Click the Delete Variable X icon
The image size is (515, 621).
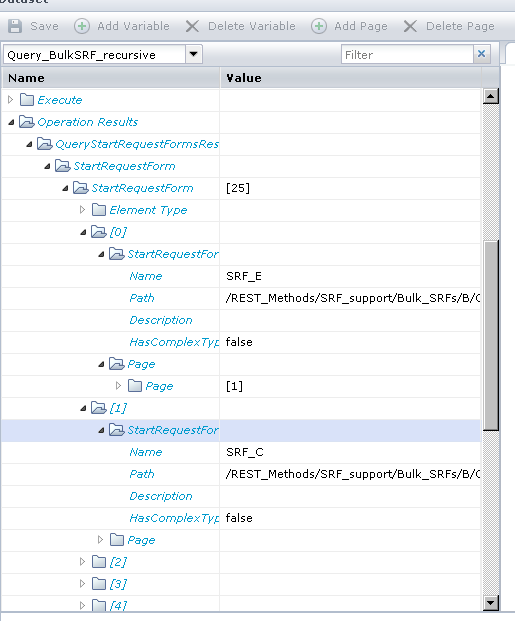pos(192,26)
